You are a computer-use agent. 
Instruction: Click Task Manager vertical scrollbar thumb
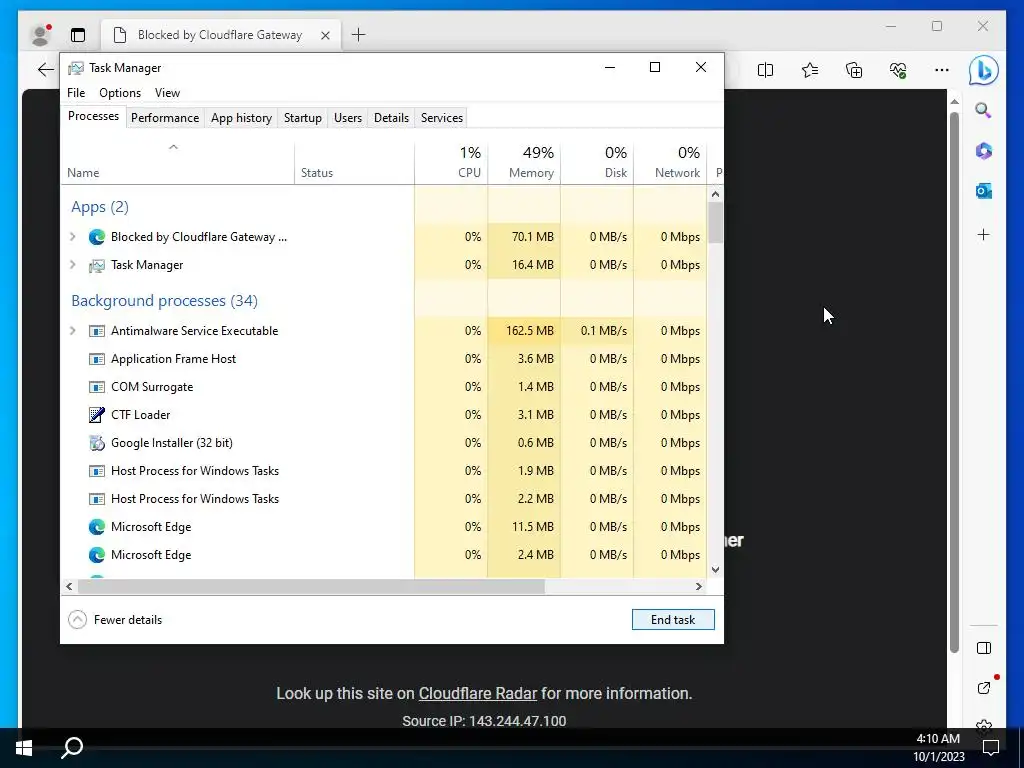click(716, 223)
